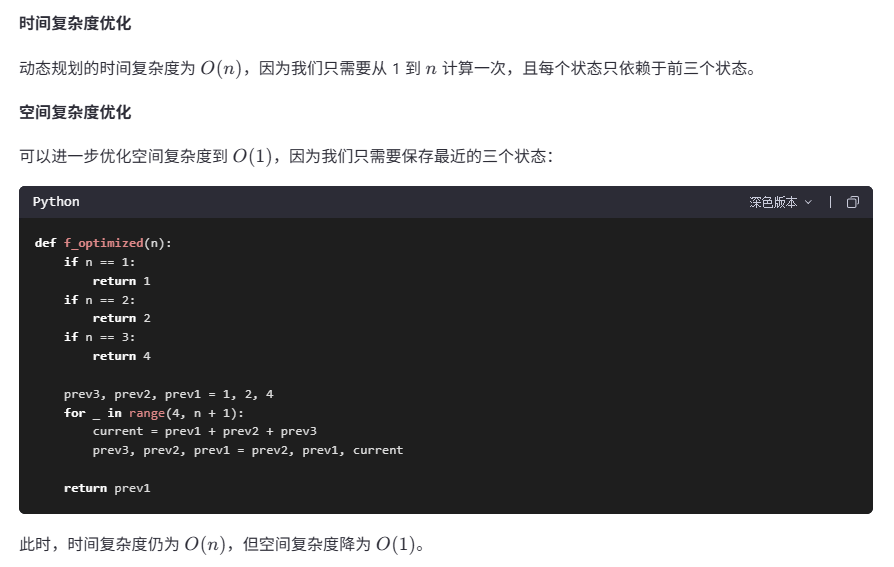Image resolution: width=894 pixels, height=567 pixels.
Task: Click the line 'return prev1'
Action: (107, 488)
